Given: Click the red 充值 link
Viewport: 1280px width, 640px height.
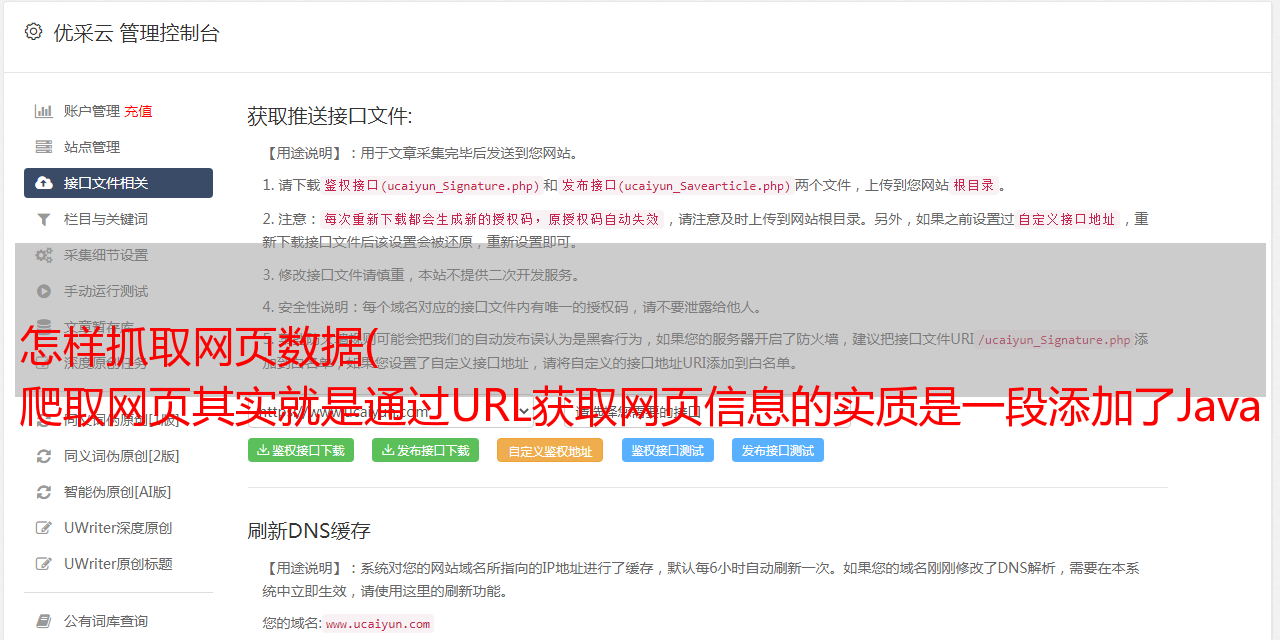Looking at the screenshot, I should pyautogui.click(x=138, y=111).
